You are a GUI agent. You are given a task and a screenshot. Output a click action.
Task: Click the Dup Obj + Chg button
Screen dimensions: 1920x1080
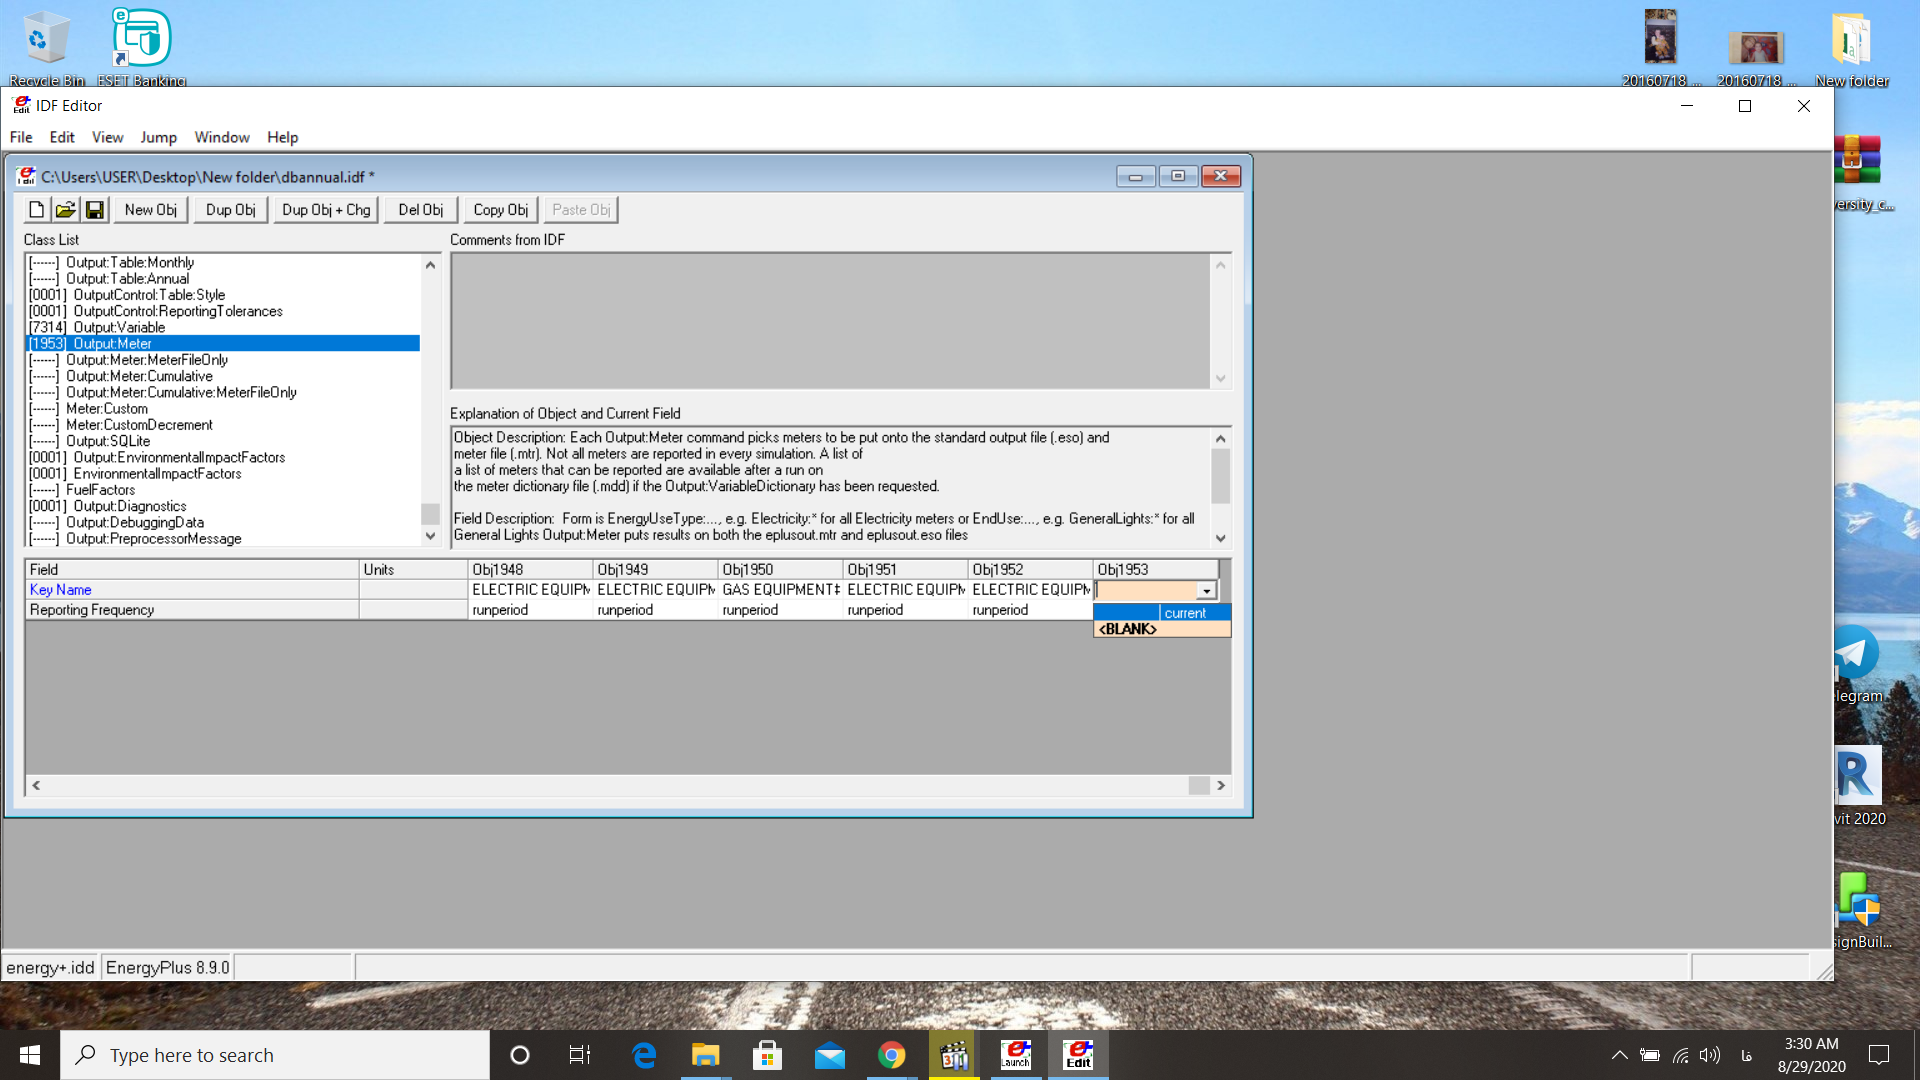326,210
